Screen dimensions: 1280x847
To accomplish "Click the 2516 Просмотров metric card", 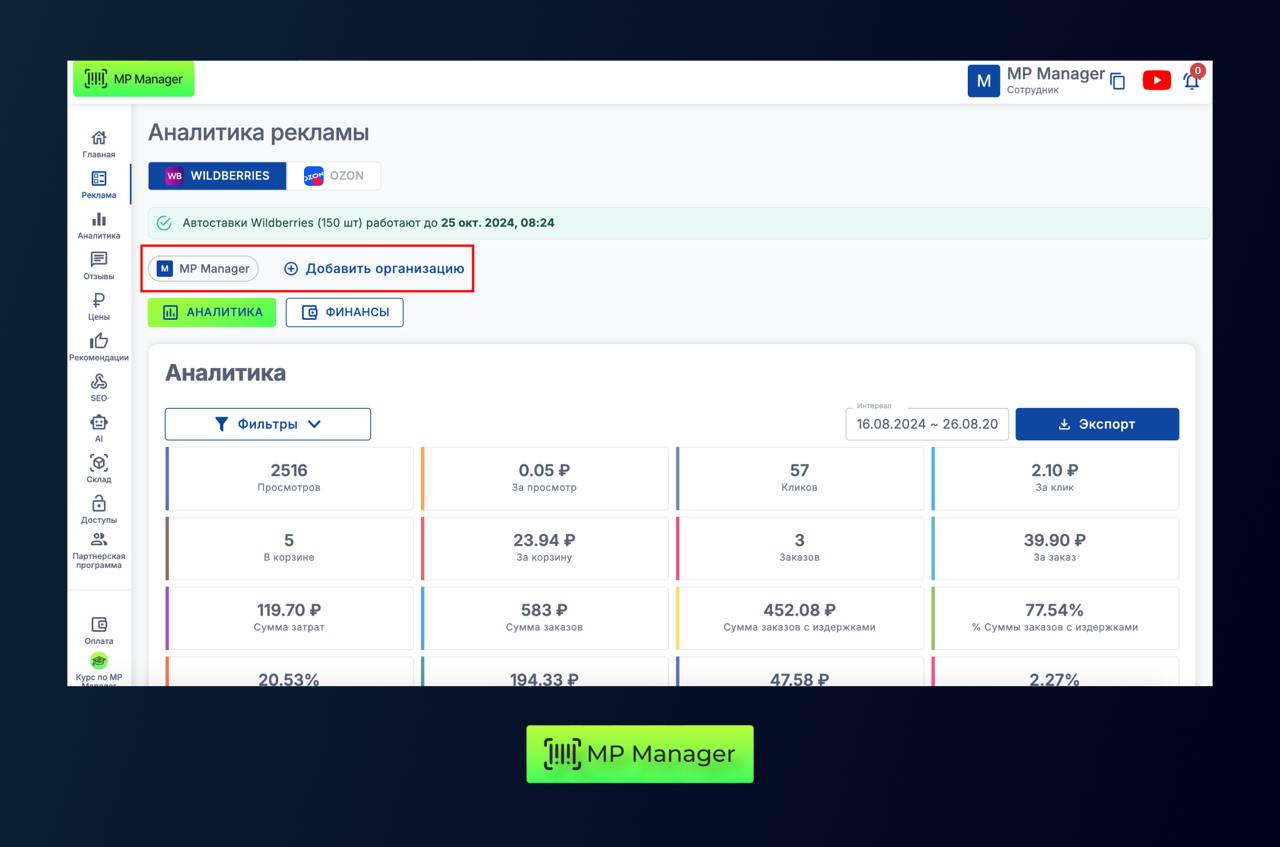I will 289,478.
